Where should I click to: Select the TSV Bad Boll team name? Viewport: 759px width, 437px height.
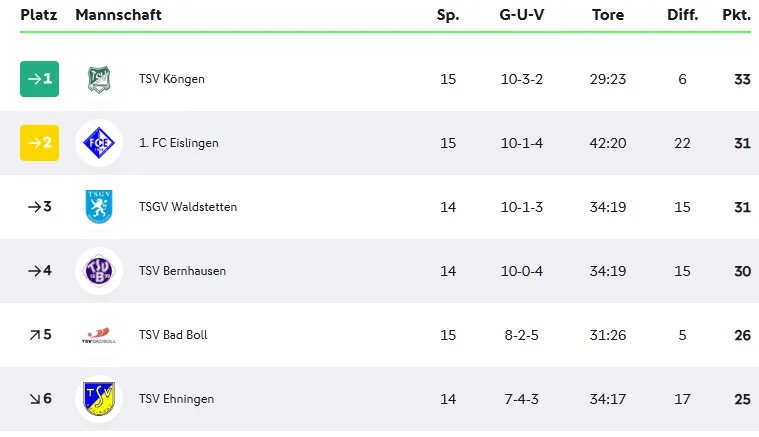tap(173, 335)
